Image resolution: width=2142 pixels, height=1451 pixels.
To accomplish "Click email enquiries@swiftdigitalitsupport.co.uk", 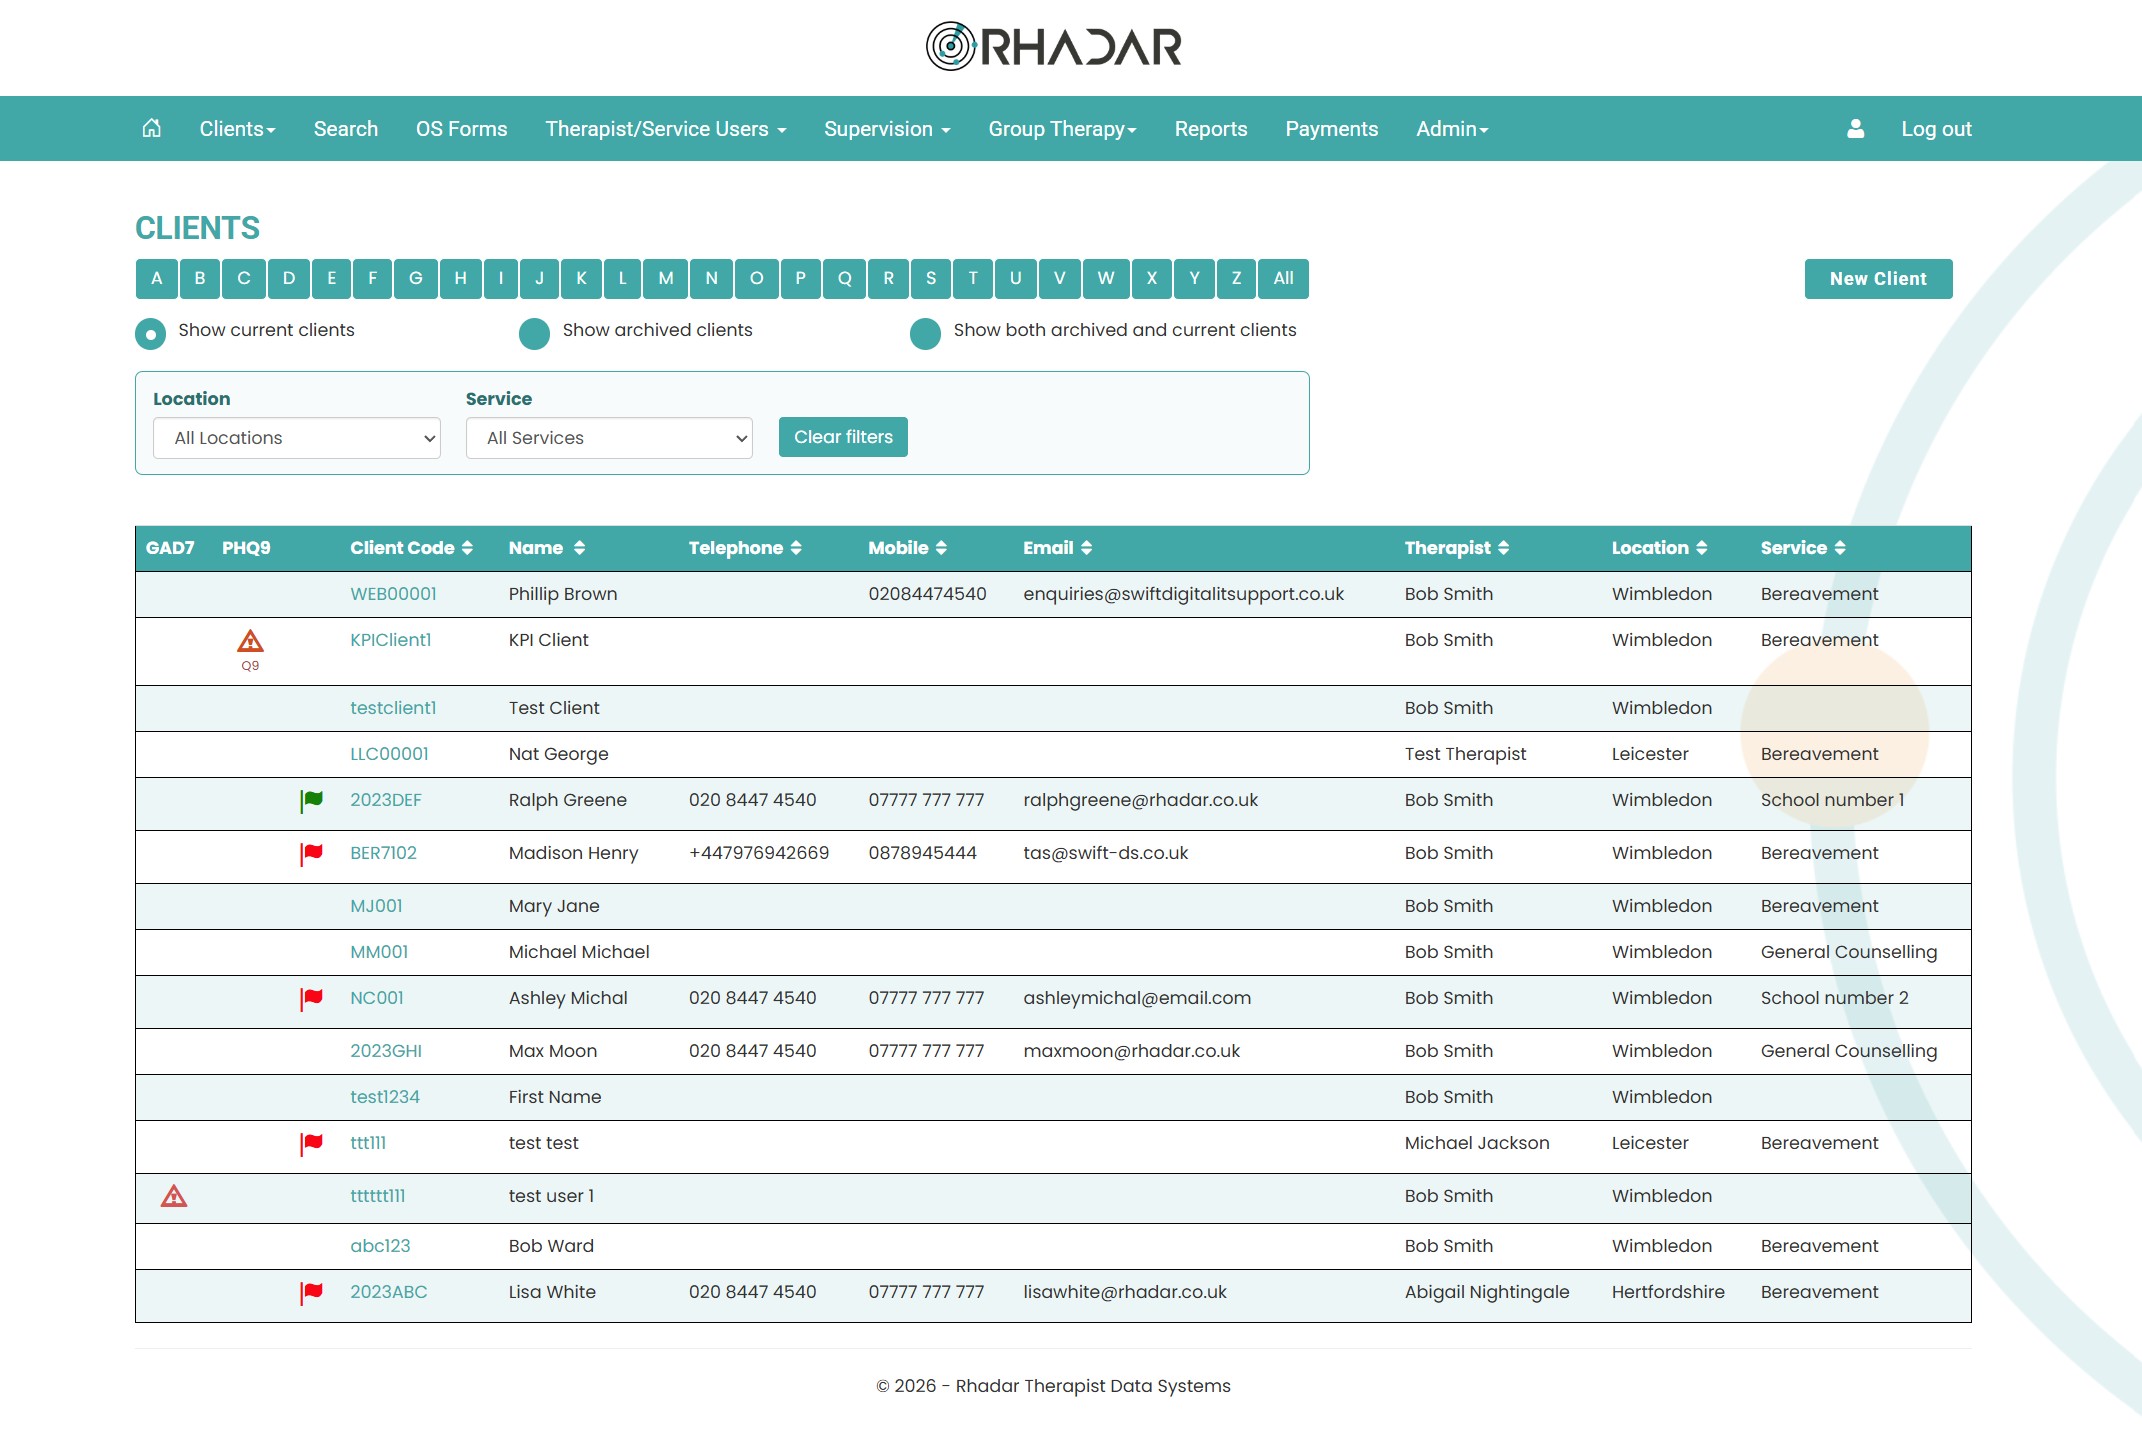I will (x=1183, y=594).
